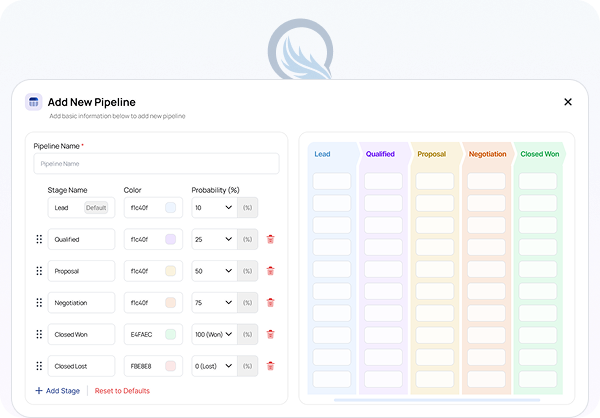Remove Closed Lost stage via trash icon
600x418 pixels.
[270, 366]
